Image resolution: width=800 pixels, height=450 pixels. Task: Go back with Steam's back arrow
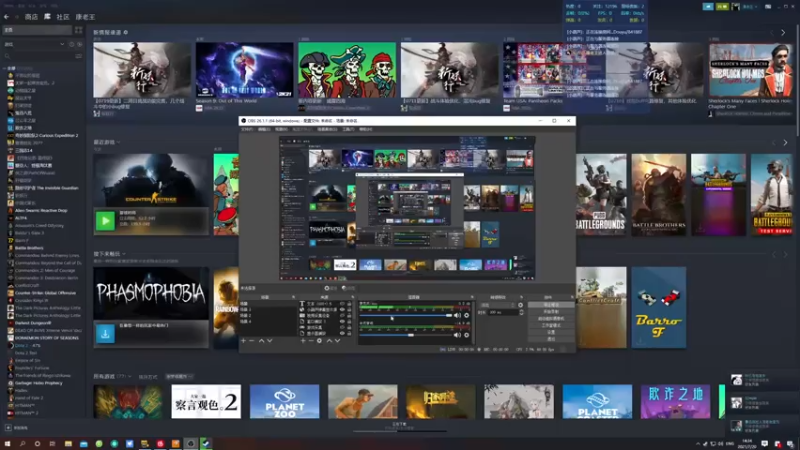tap(6, 17)
